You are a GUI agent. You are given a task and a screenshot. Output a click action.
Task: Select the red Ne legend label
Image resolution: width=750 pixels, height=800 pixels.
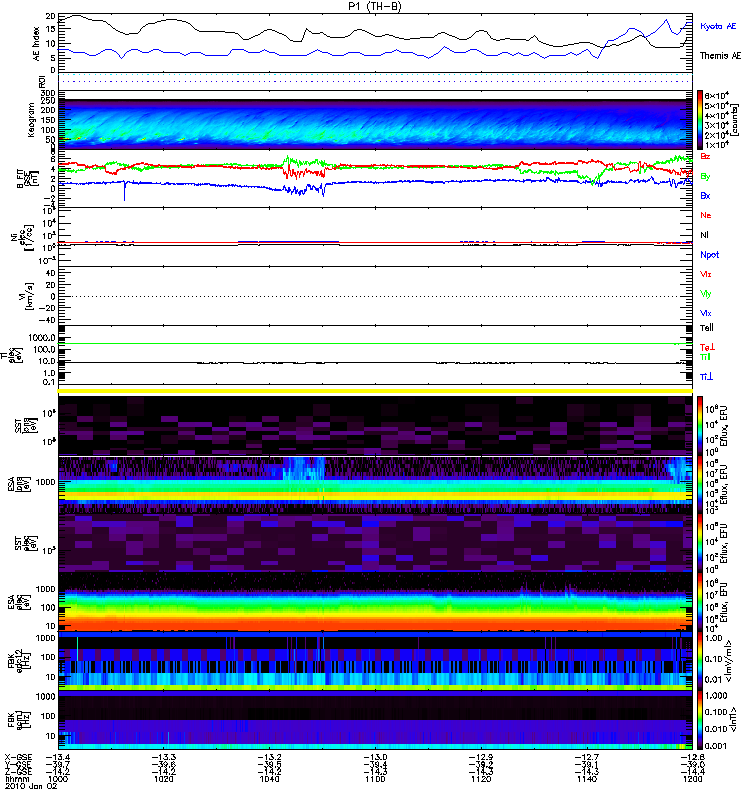(x=706, y=215)
